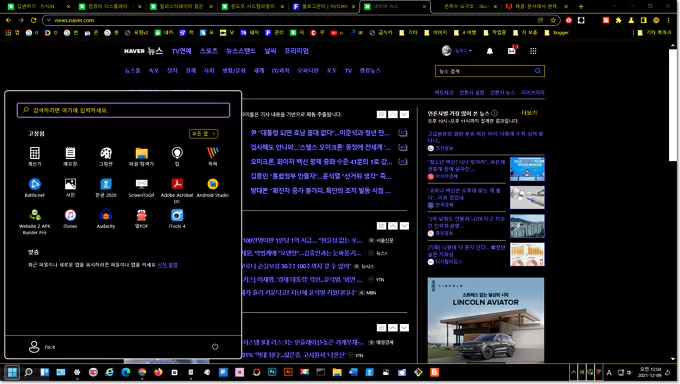
Task: Open the Fix it user account
Action: point(42,347)
